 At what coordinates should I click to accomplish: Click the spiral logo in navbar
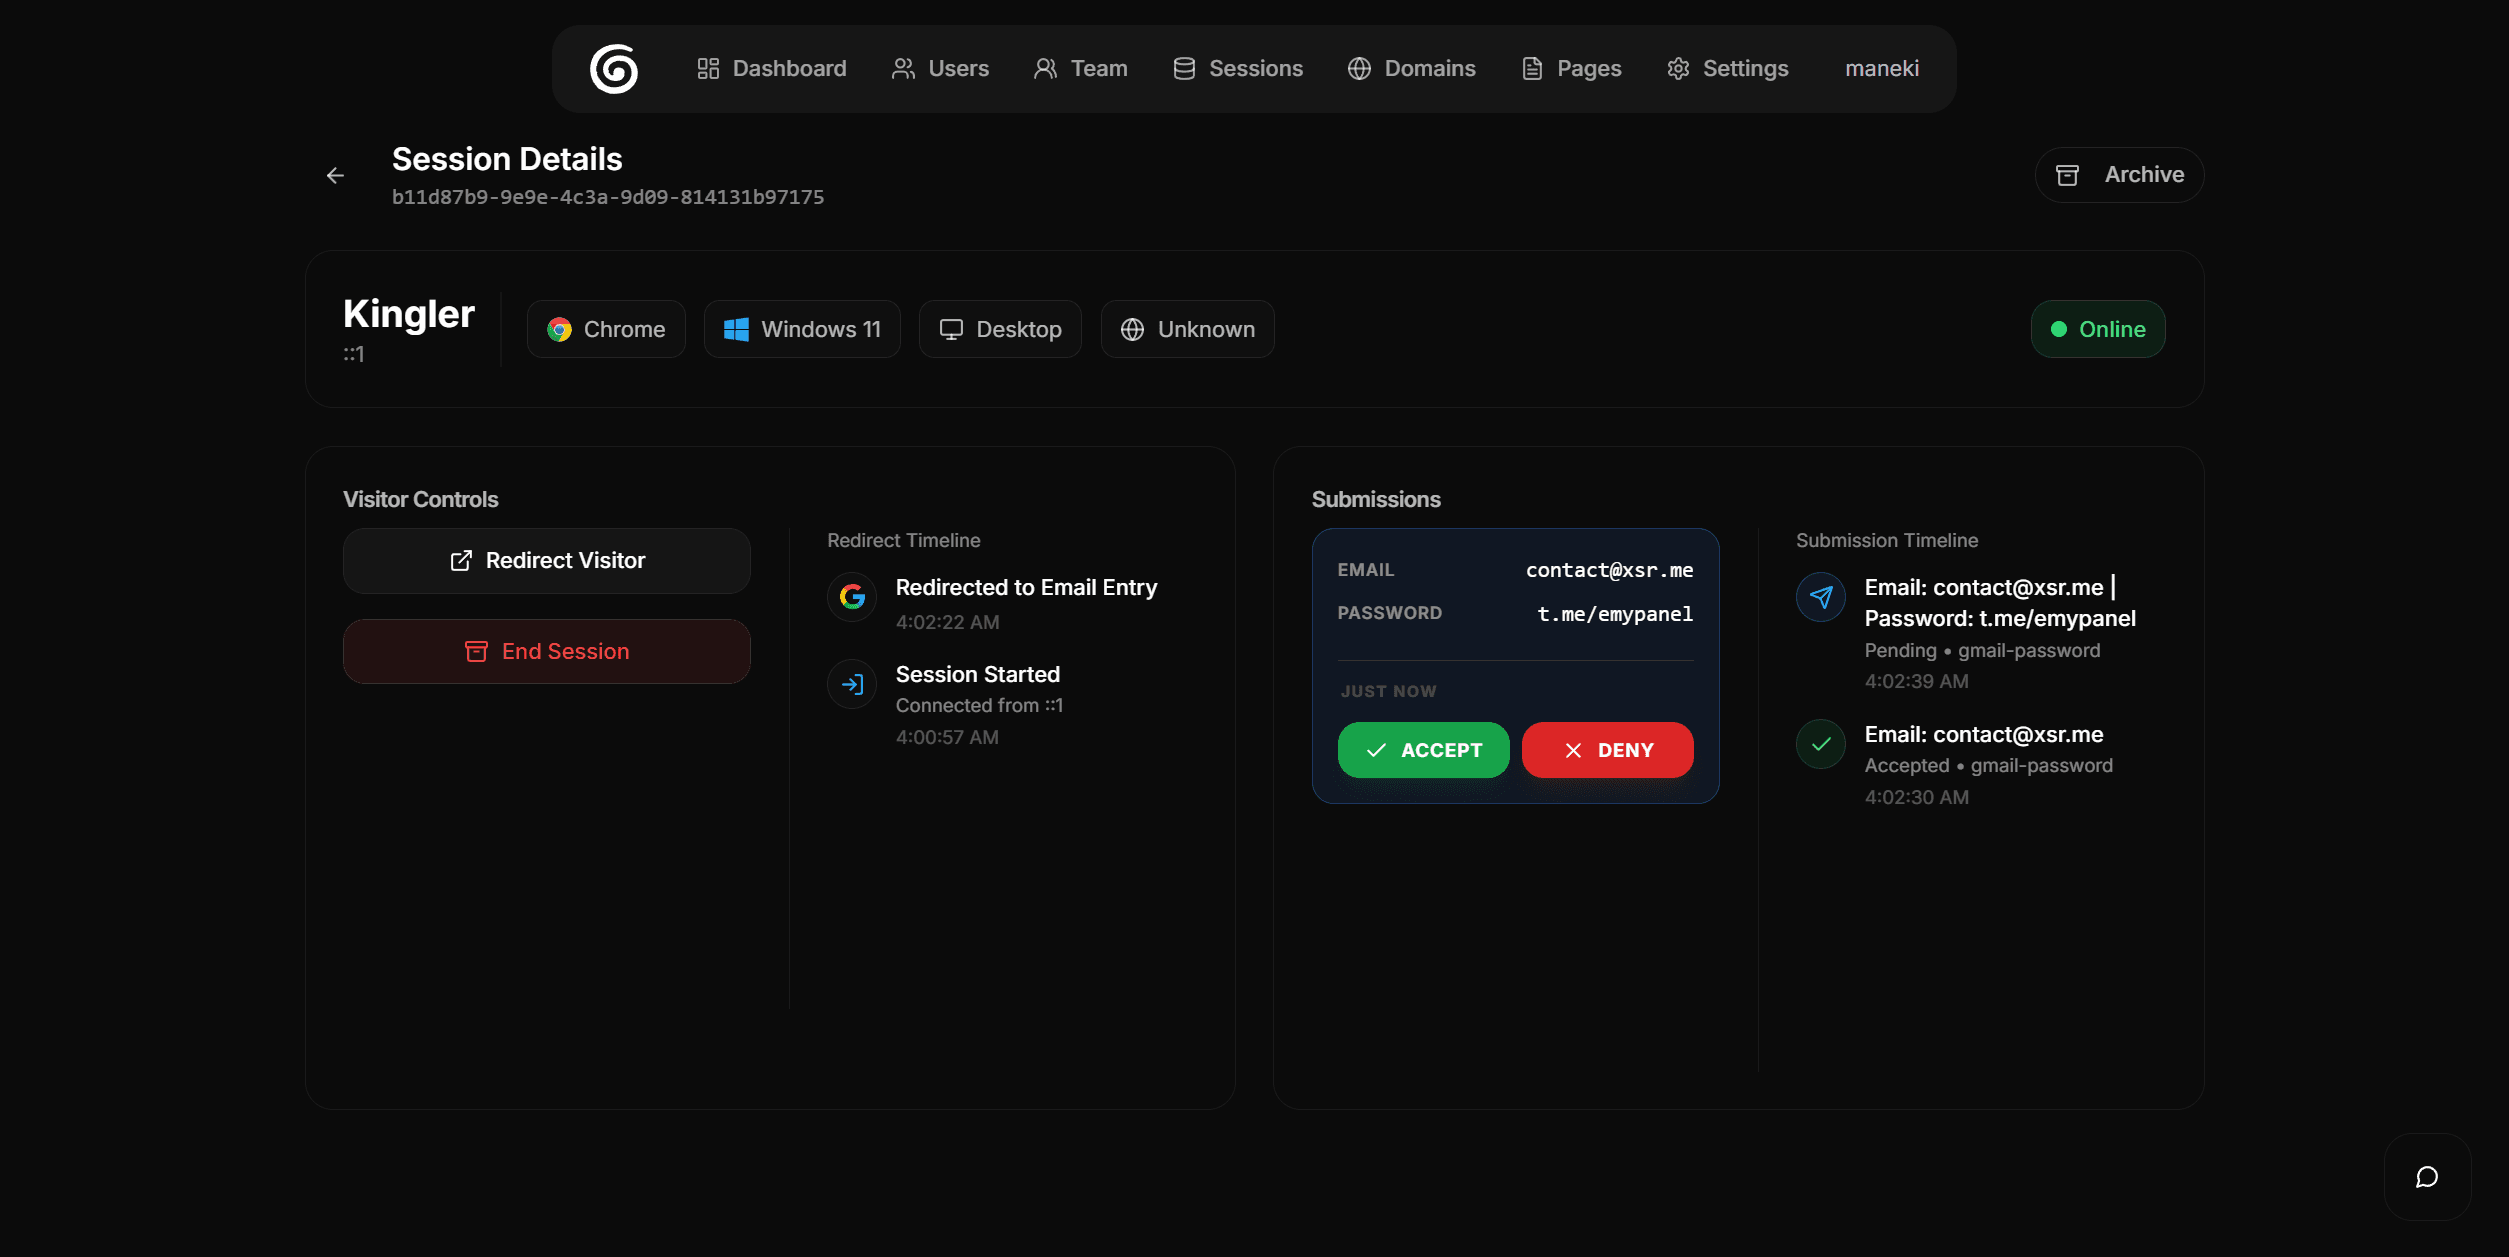(613, 69)
